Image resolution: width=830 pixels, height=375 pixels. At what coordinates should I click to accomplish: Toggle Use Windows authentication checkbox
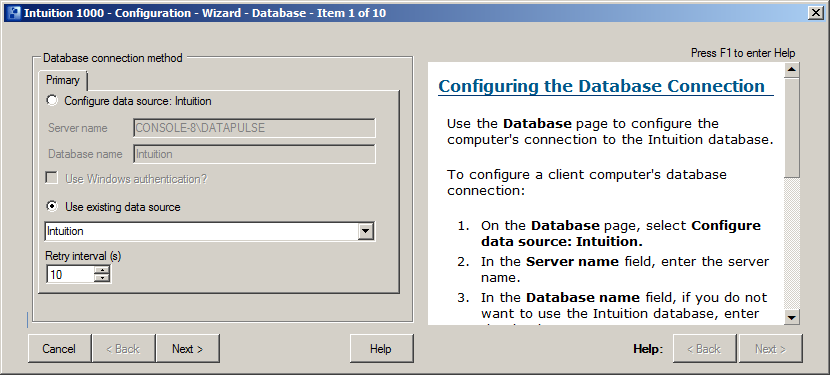point(52,178)
